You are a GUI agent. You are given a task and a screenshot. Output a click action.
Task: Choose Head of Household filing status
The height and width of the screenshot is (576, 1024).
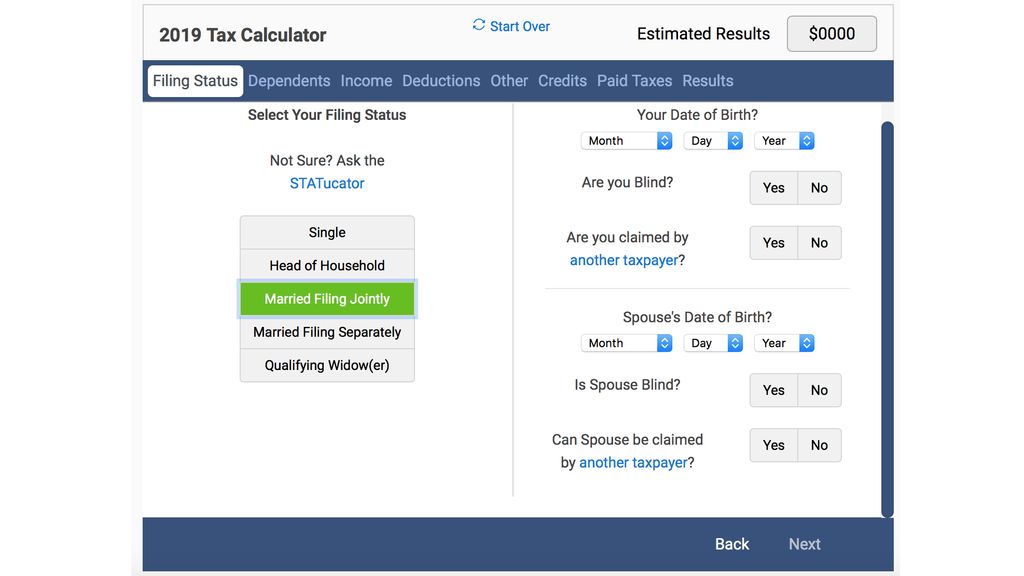327,265
